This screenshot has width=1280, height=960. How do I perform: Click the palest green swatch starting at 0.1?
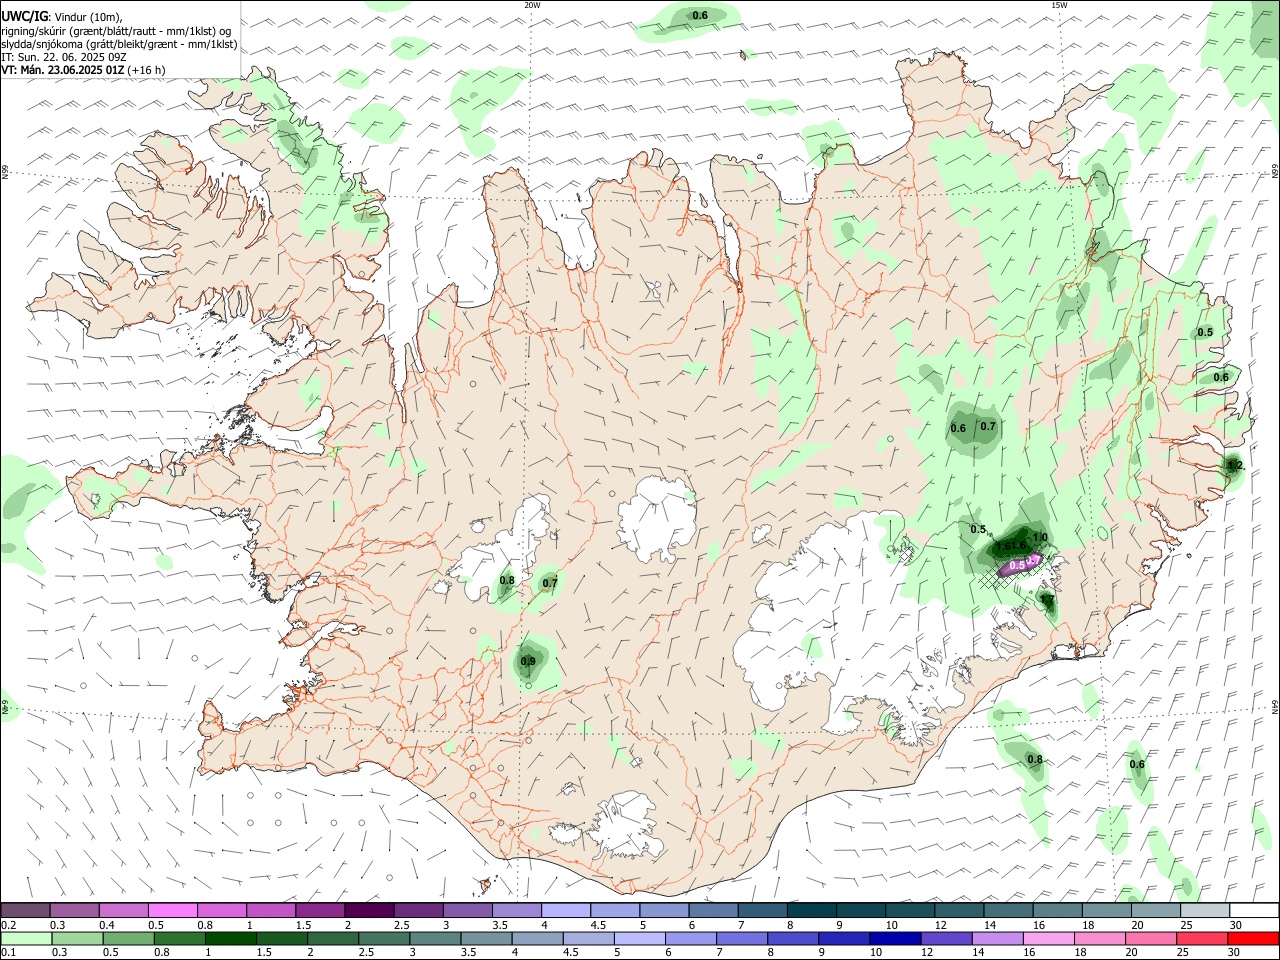[x=26, y=939]
